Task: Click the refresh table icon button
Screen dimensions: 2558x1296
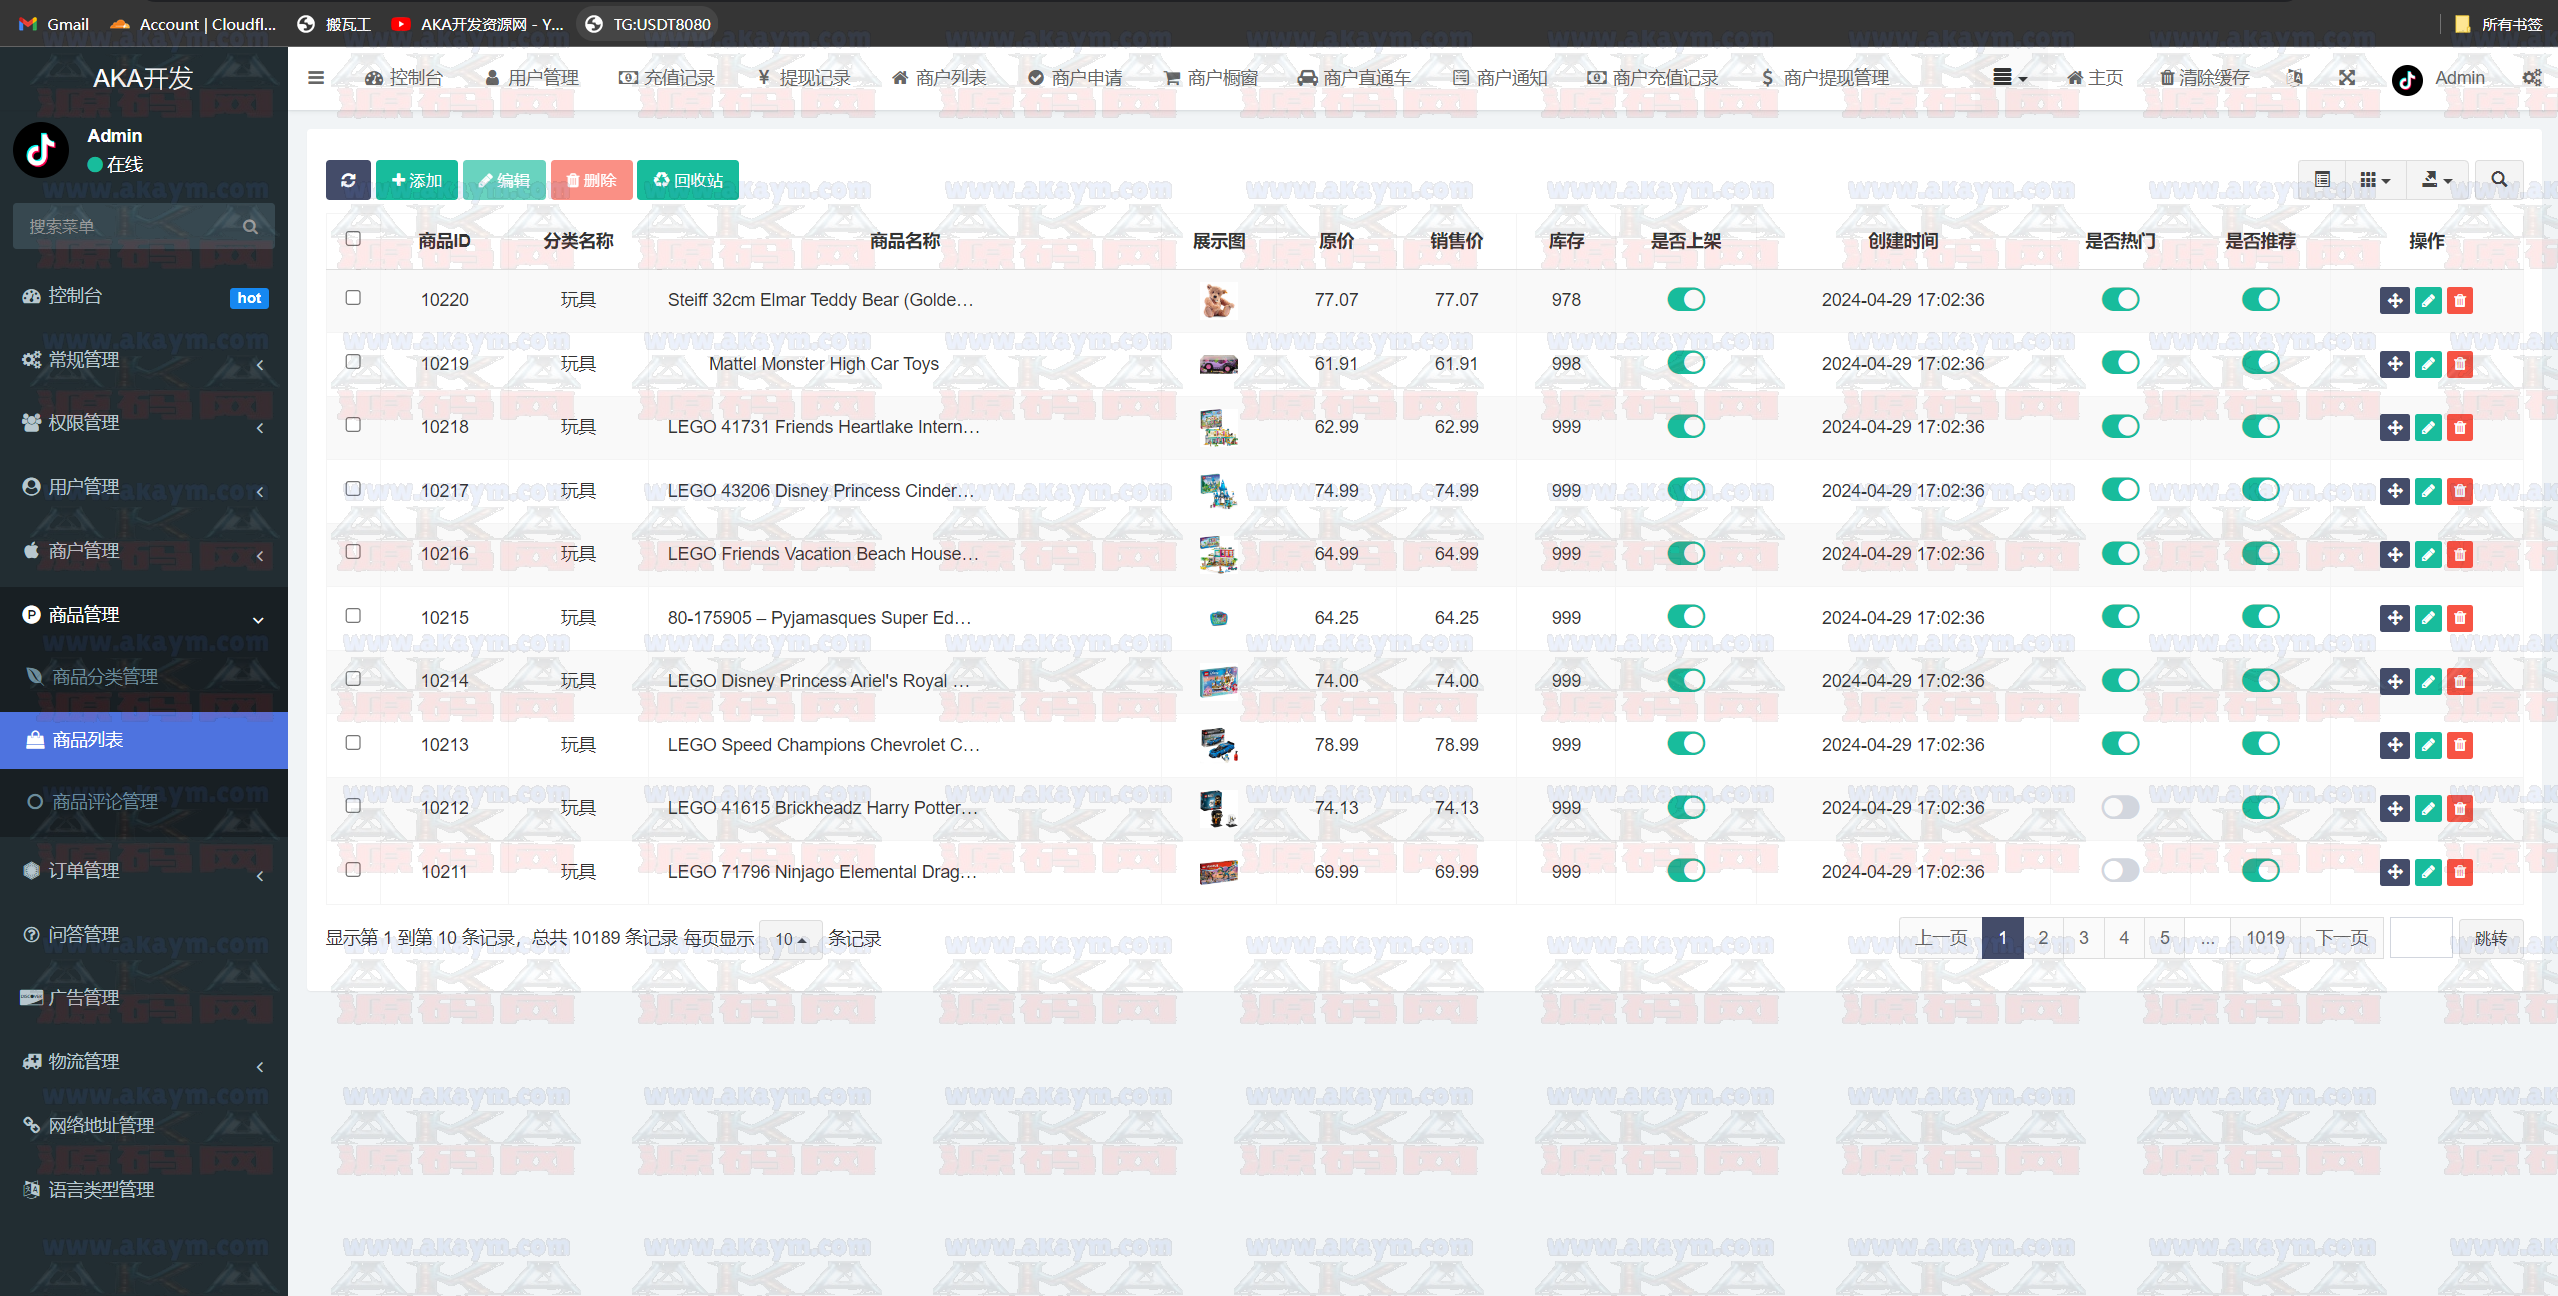Action: [348, 180]
